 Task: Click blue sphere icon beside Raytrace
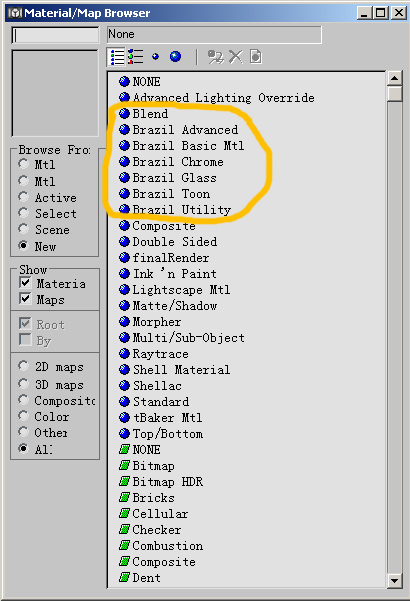(124, 353)
